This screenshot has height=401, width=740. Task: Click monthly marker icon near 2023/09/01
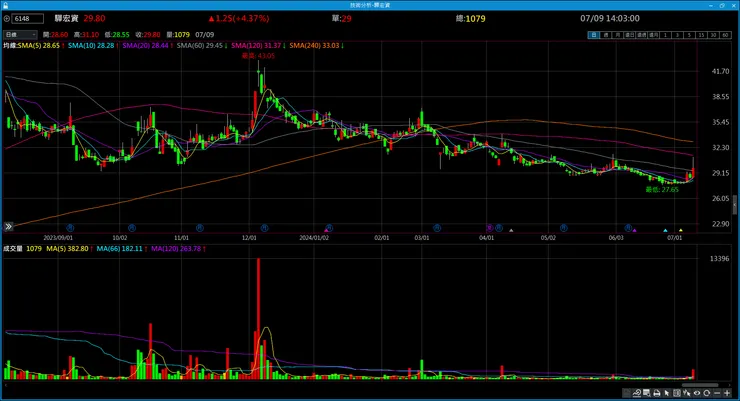tap(70, 228)
